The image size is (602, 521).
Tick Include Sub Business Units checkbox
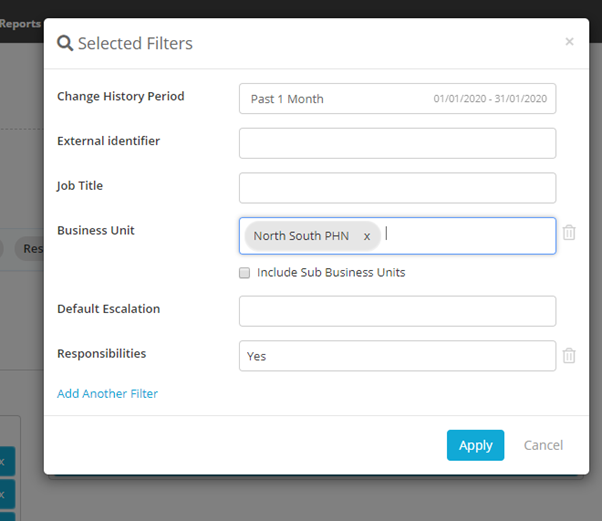pos(245,273)
